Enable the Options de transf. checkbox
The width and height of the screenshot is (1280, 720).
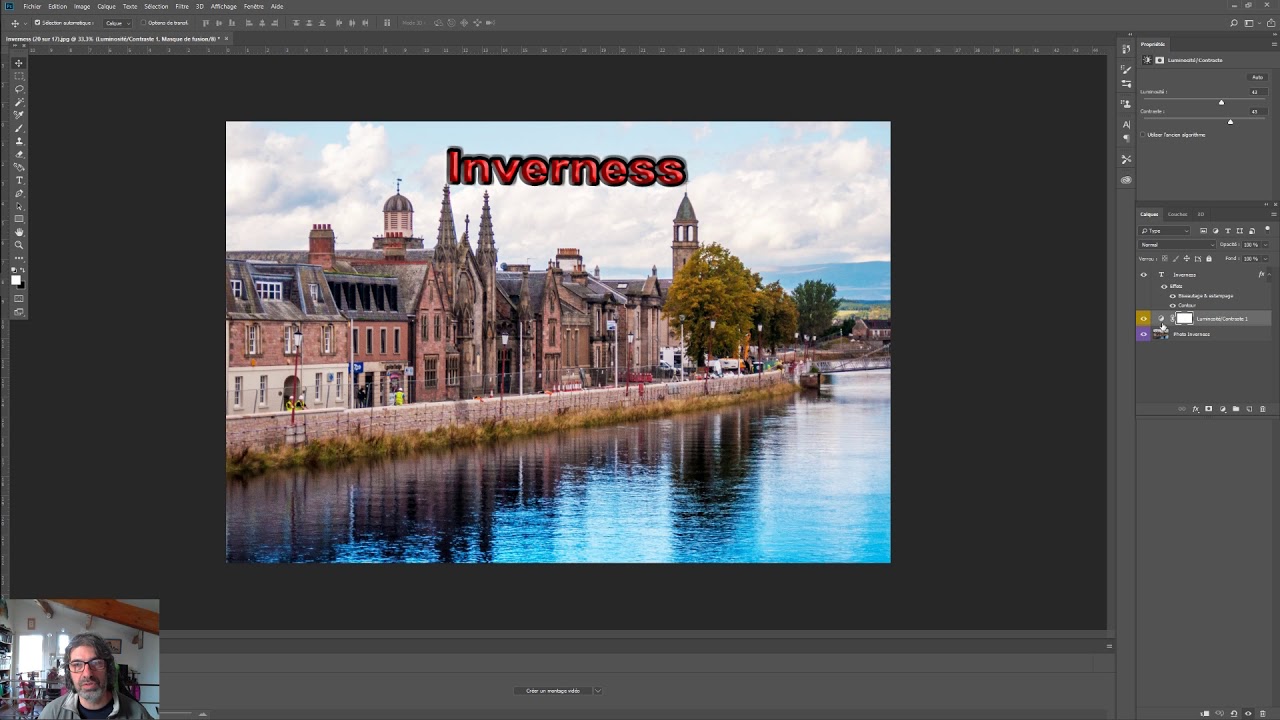tap(143, 23)
